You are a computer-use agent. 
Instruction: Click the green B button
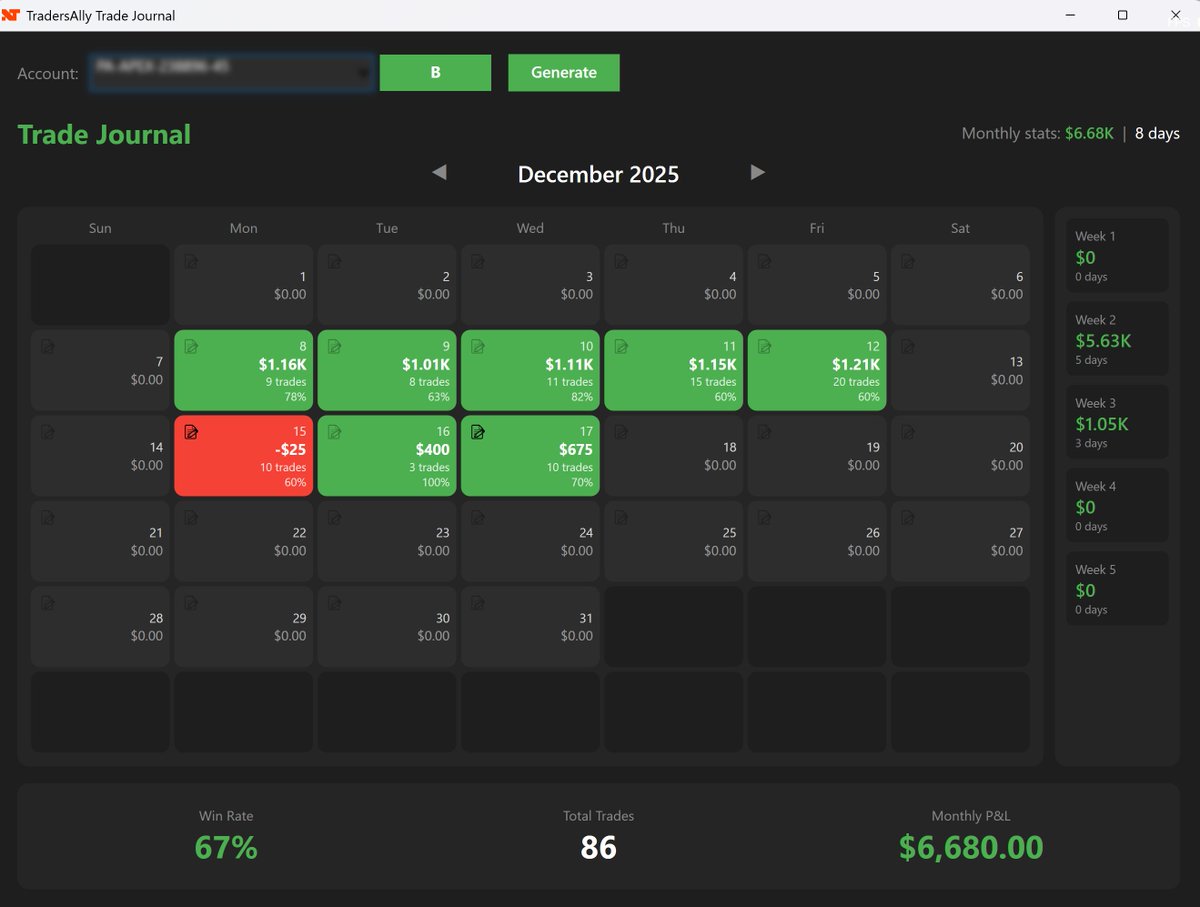click(435, 73)
